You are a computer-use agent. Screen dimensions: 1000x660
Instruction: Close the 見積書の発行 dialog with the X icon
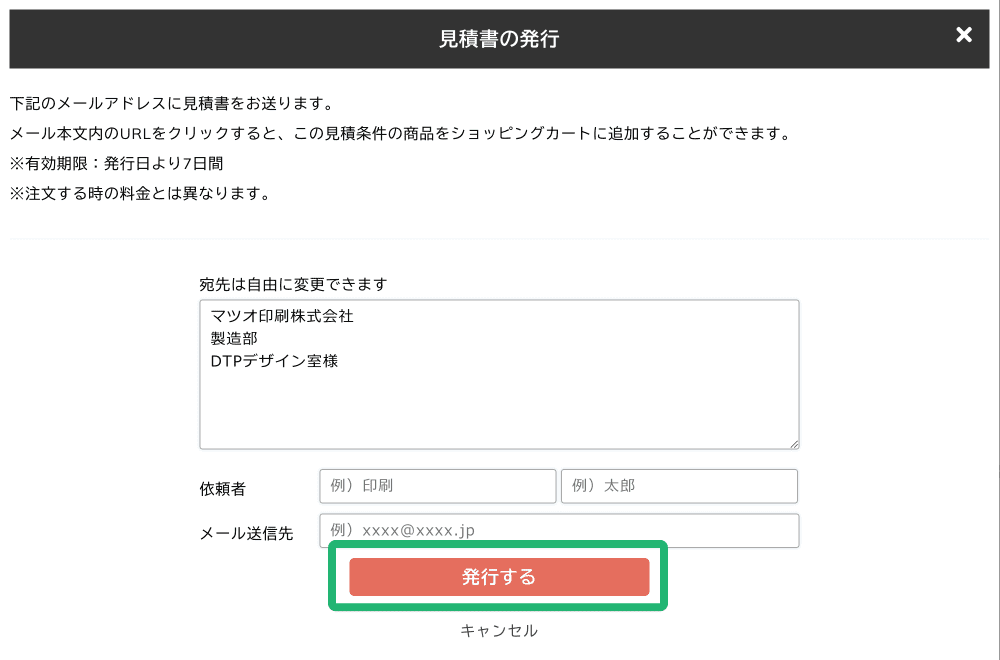pos(963,35)
